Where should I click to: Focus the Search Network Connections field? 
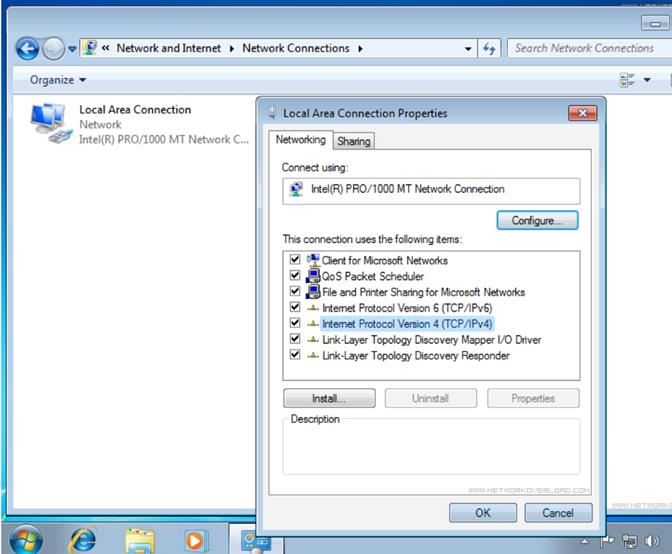589,48
